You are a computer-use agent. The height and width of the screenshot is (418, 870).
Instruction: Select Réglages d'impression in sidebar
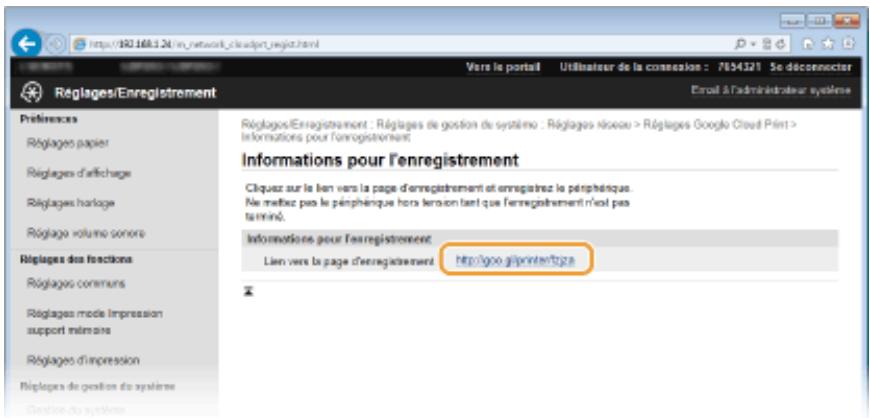pyautogui.click(x=83, y=361)
